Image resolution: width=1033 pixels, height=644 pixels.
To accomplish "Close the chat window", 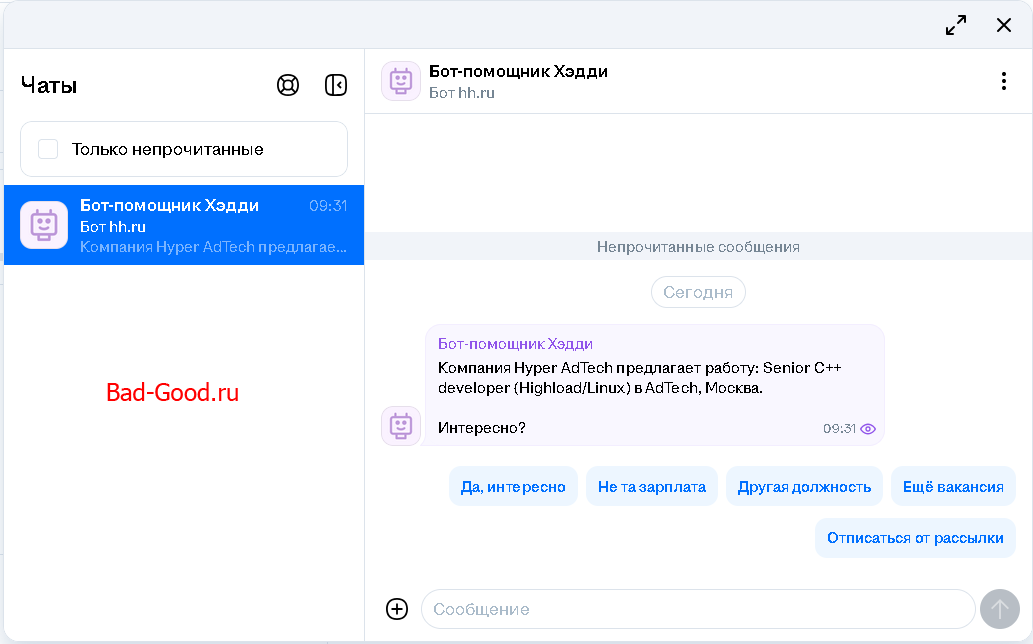I will click(1004, 25).
